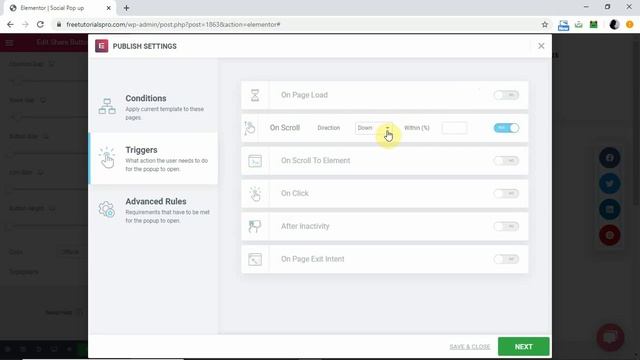The image size is (640, 360).
Task: Enable the On Scroll To Element switch
Action: click(506, 160)
